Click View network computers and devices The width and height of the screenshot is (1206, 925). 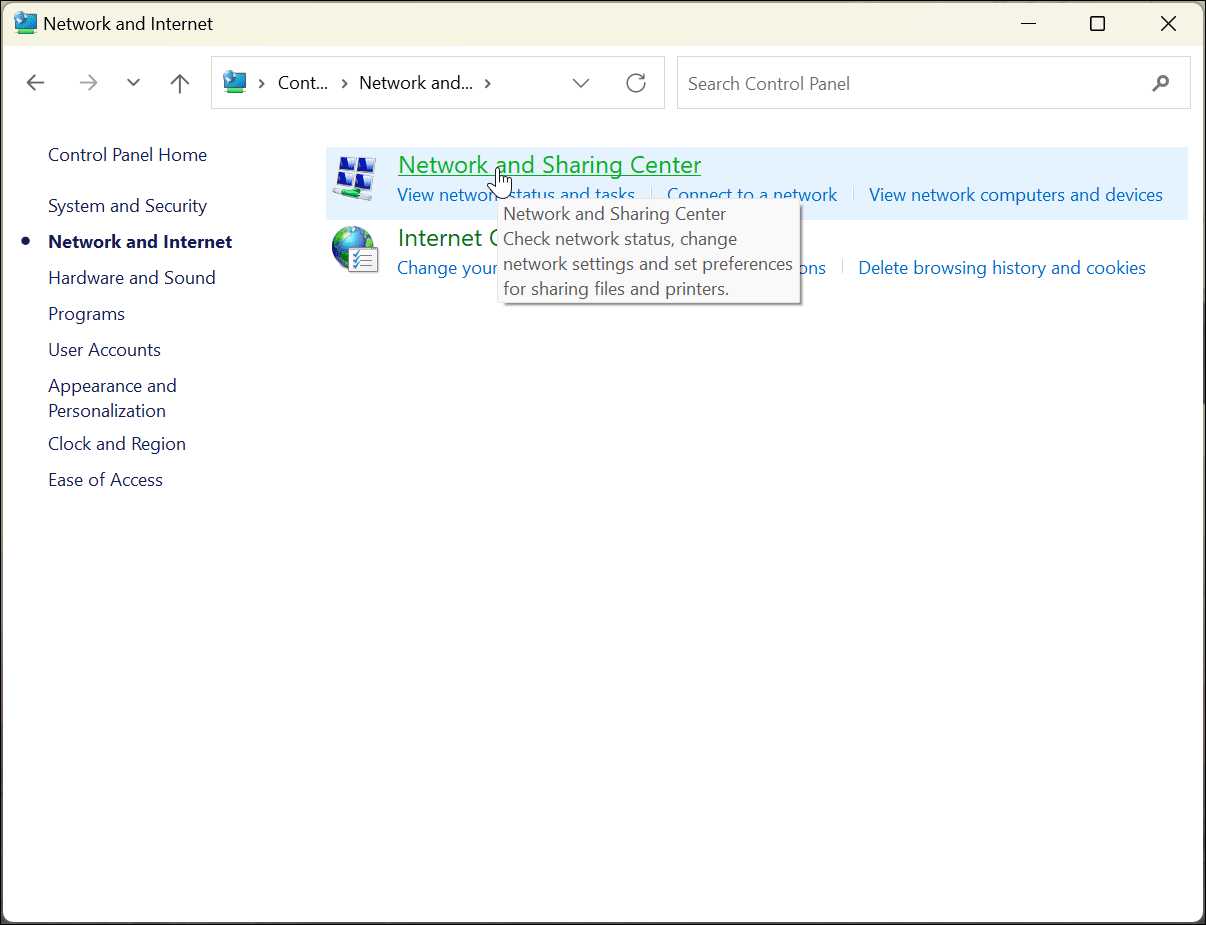tap(1015, 194)
